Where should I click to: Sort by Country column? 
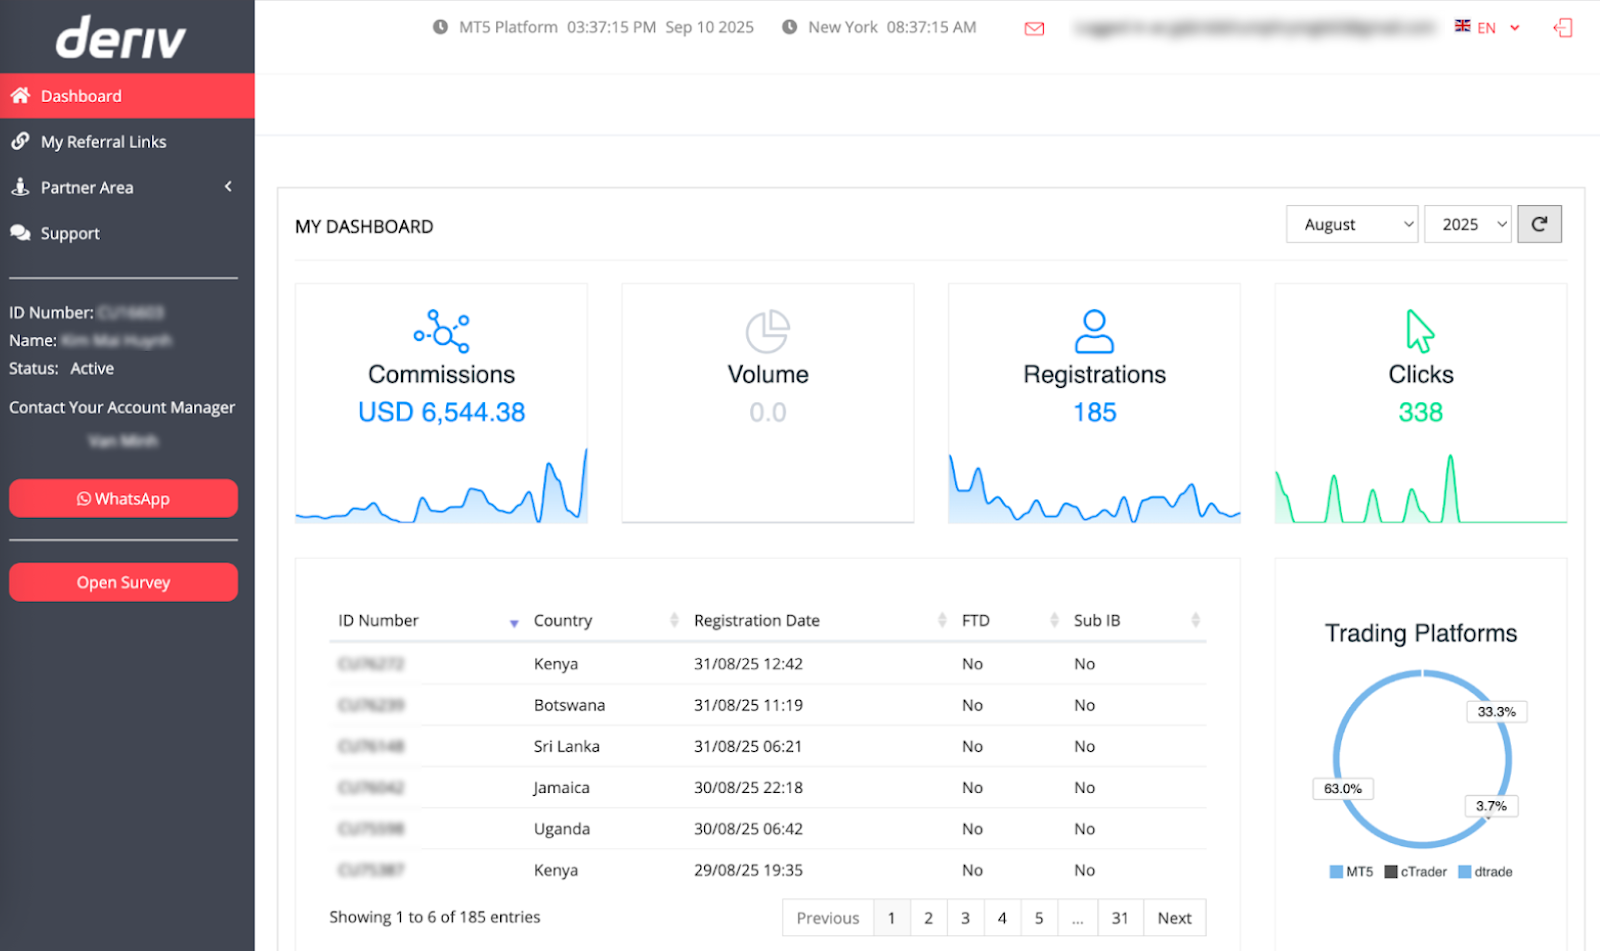click(605, 620)
